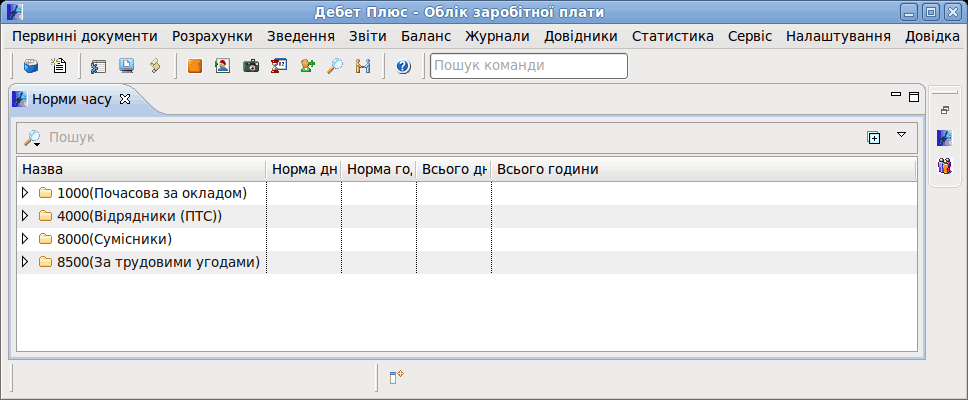Open the Довідники menu
Screen dimensions: 968x400
pyautogui.click(x=580, y=36)
